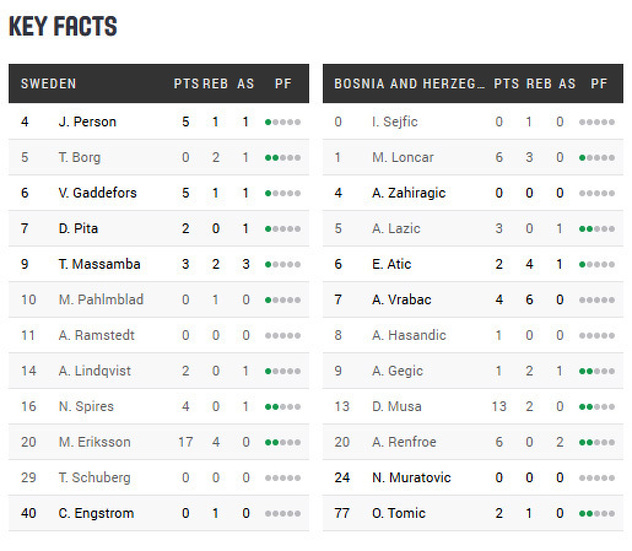
Task: Click Sweden's AS column header
Action: coord(246,84)
